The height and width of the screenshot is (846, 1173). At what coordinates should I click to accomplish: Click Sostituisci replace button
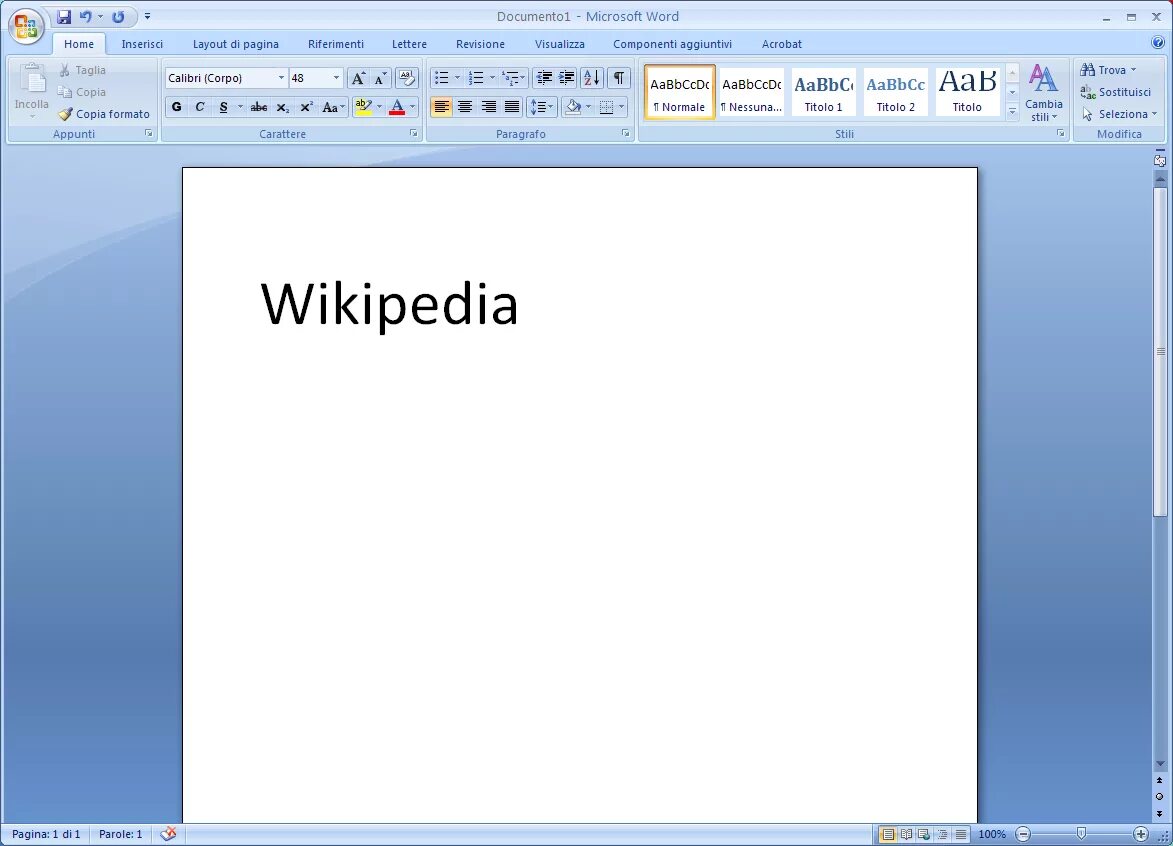(1115, 92)
